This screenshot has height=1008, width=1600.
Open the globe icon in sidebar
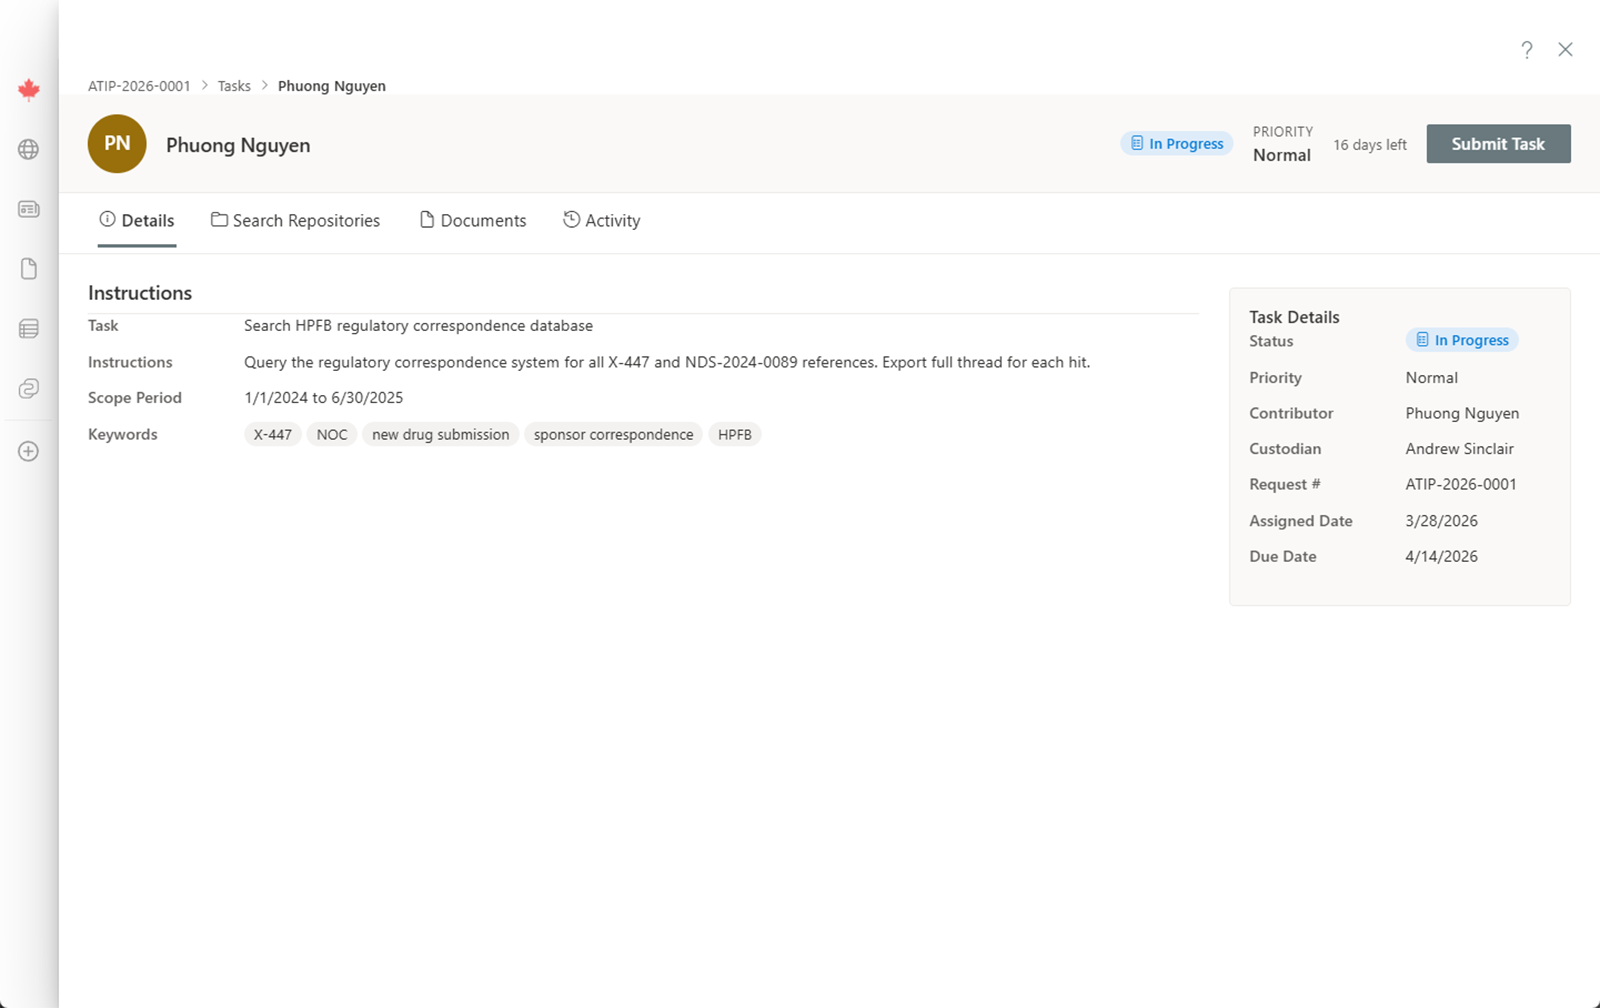[29, 149]
